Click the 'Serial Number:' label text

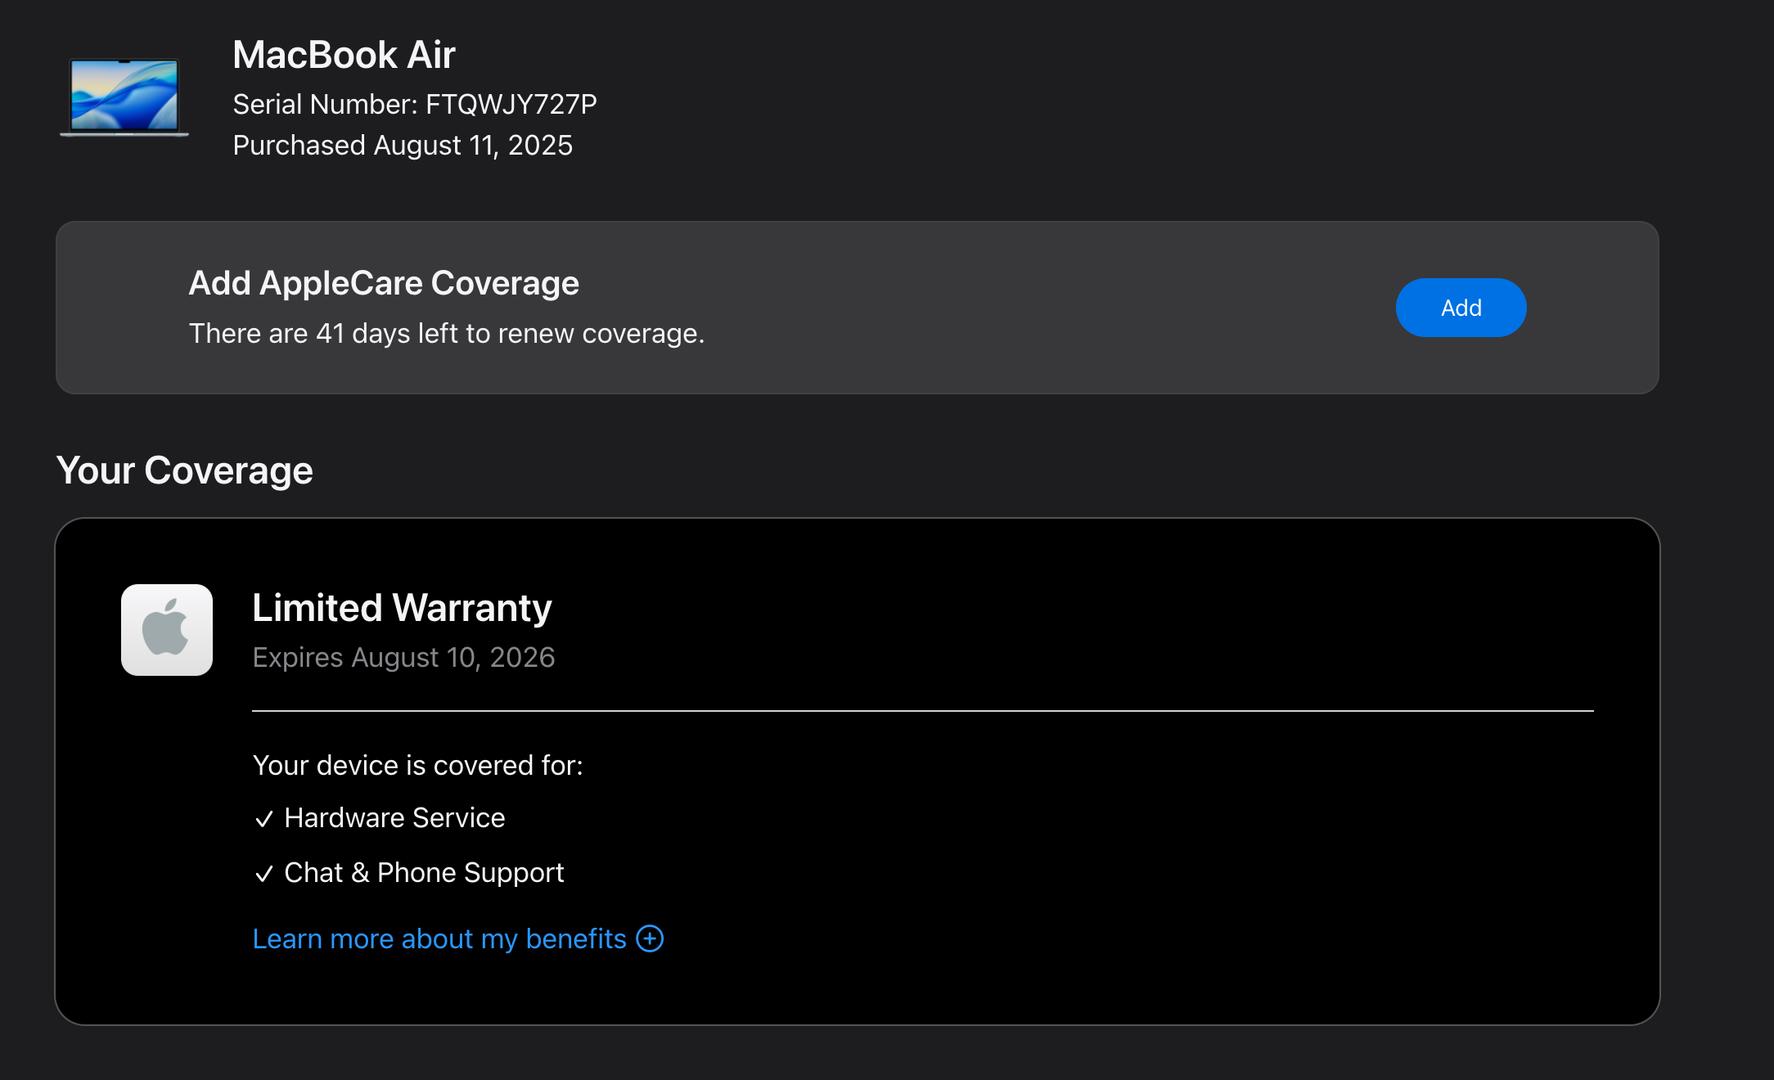(325, 105)
